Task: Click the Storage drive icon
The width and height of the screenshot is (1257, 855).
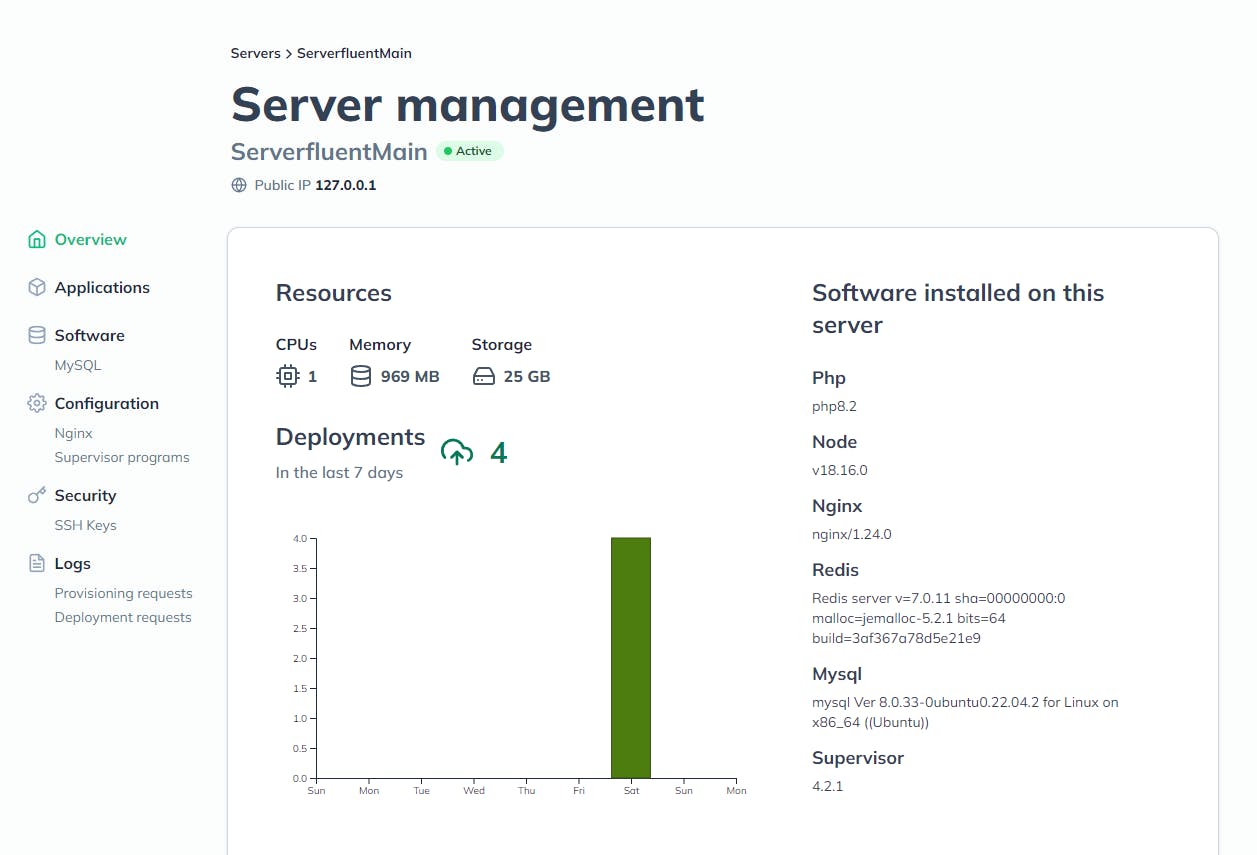Action: [484, 376]
